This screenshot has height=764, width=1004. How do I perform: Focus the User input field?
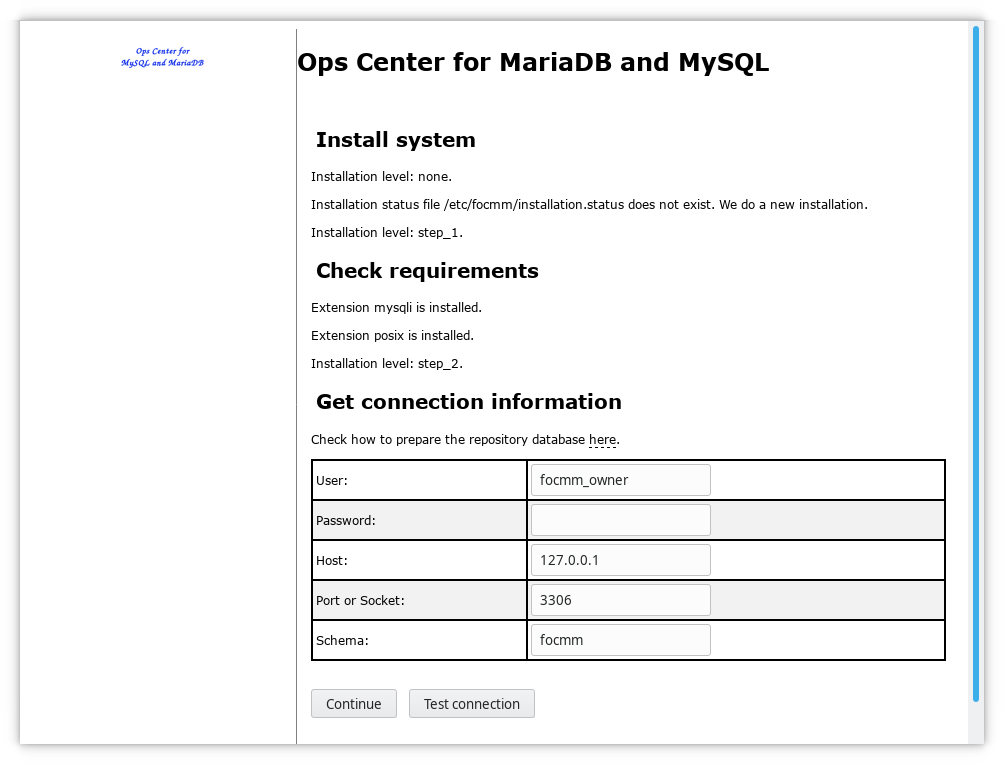point(620,480)
